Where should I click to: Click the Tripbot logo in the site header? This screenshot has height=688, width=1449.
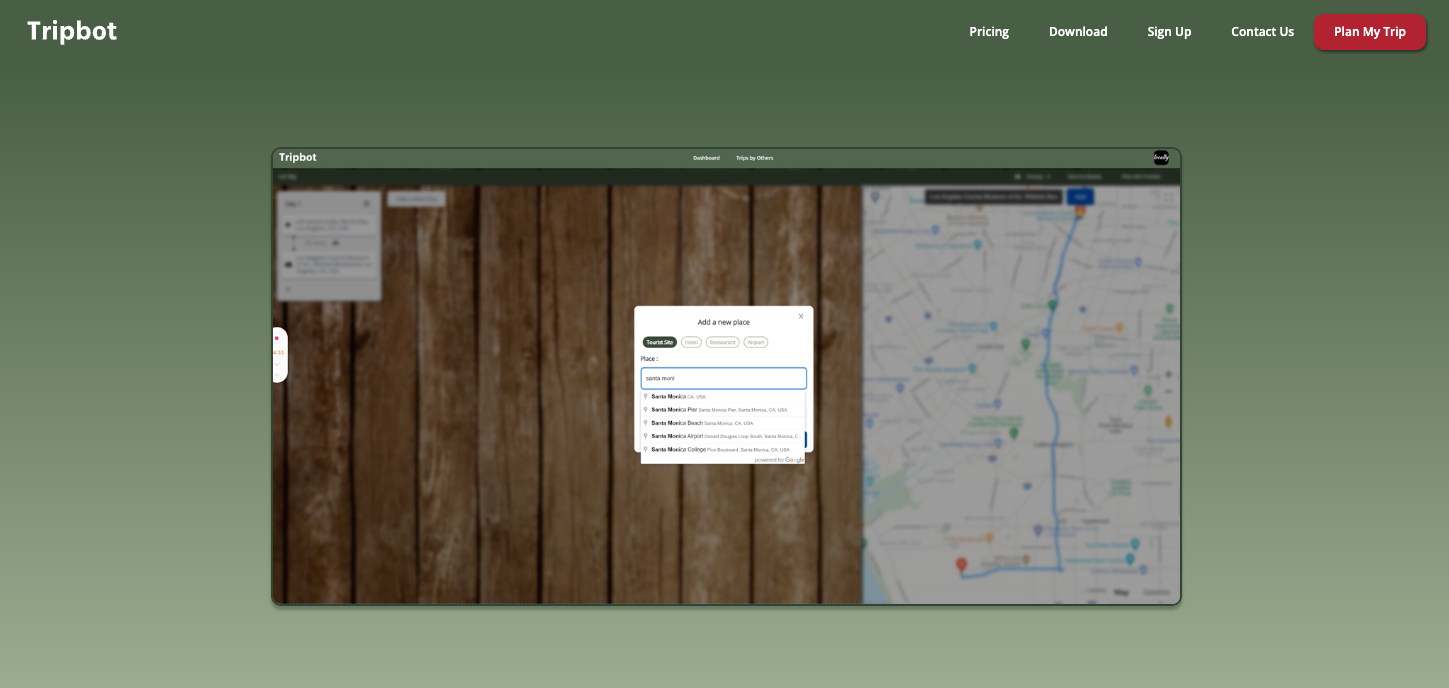point(72,31)
